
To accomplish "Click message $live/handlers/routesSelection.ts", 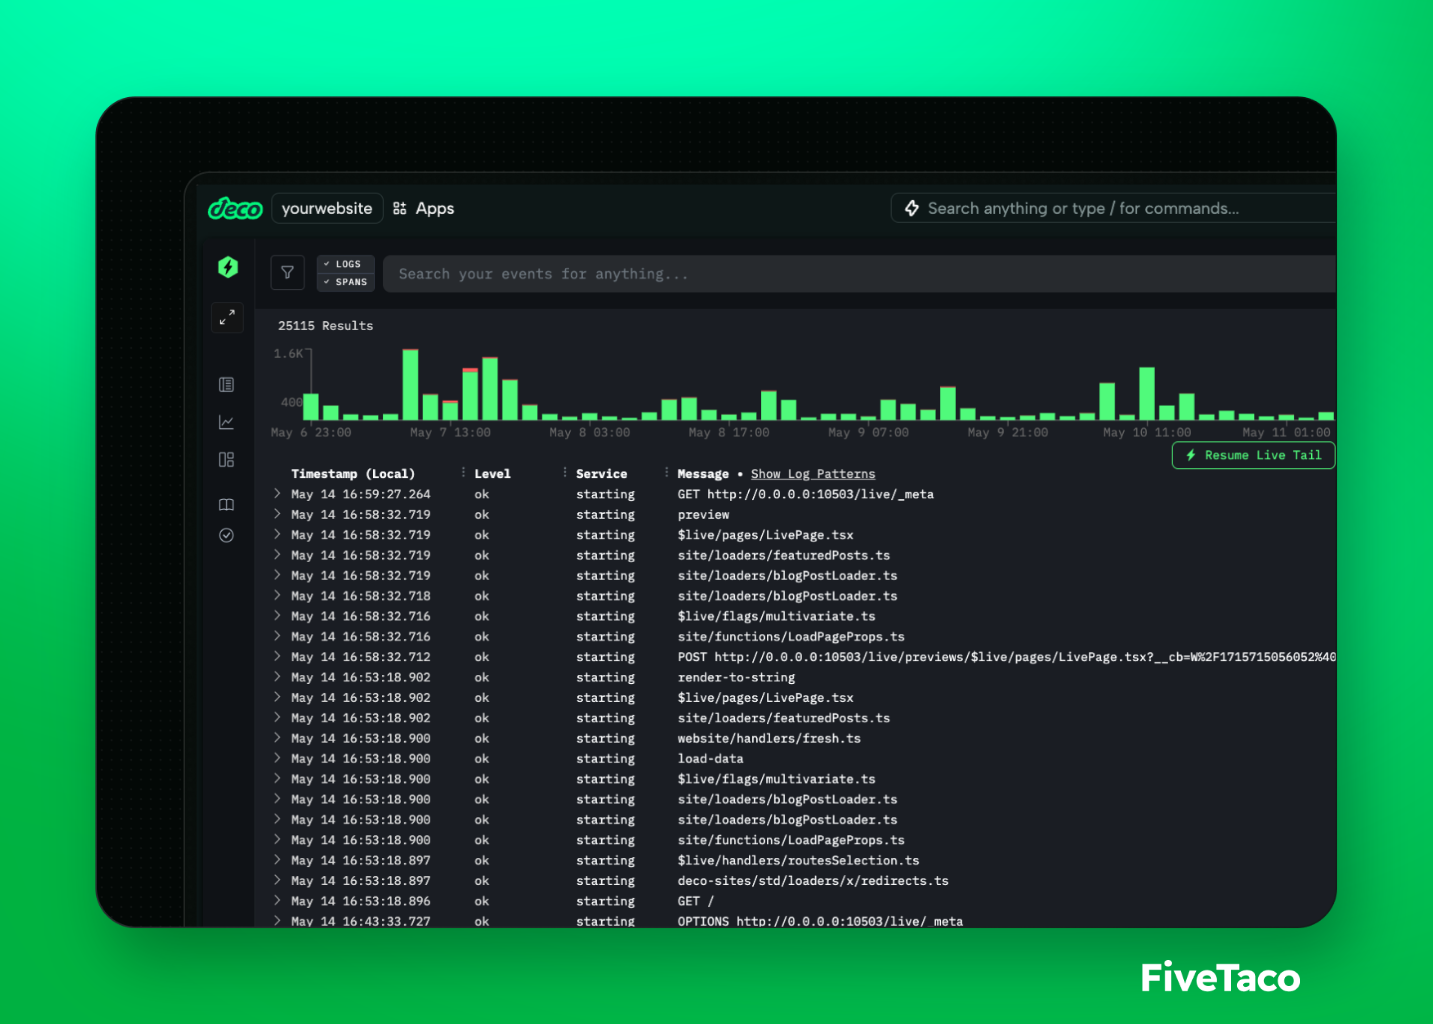I will click(798, 860).
